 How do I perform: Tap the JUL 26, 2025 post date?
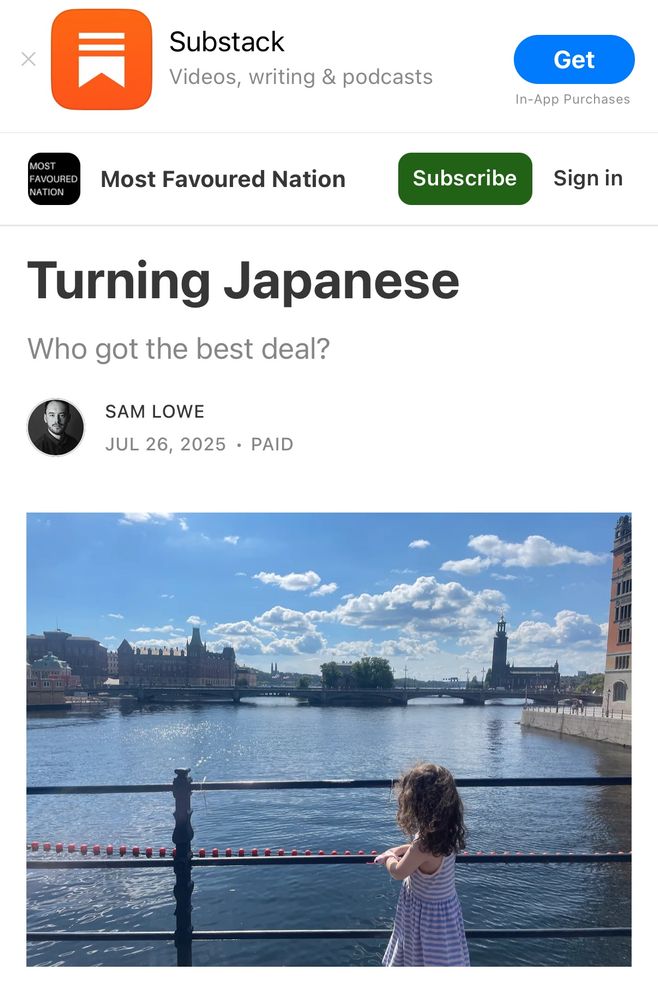166,444
